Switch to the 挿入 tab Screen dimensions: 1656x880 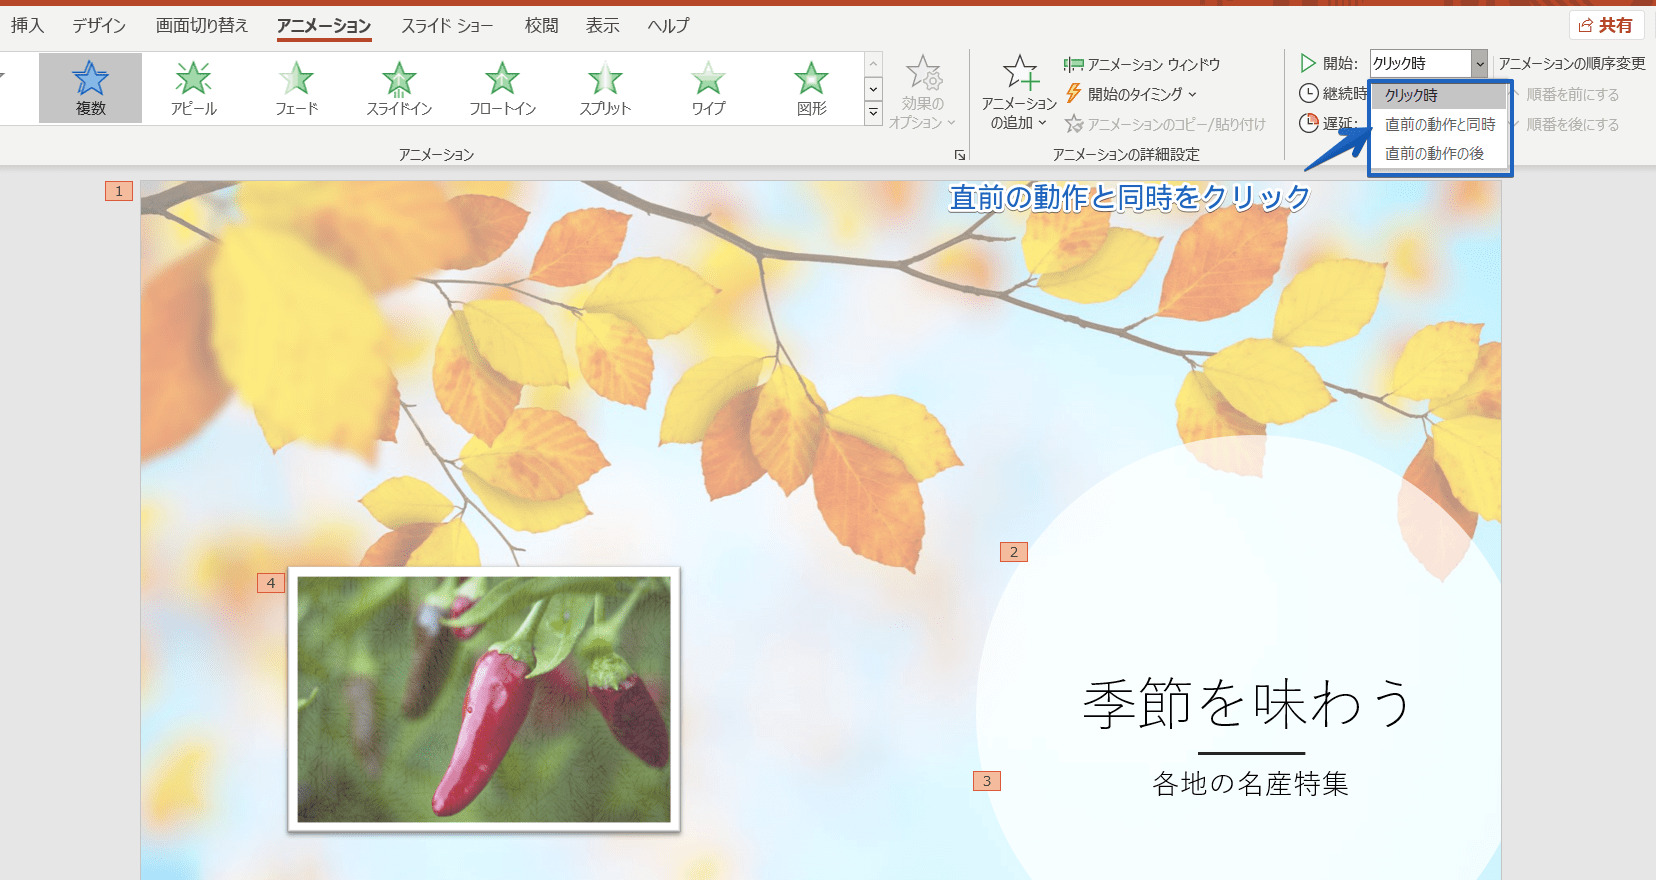pyautogui.click(x=27, y=25)
